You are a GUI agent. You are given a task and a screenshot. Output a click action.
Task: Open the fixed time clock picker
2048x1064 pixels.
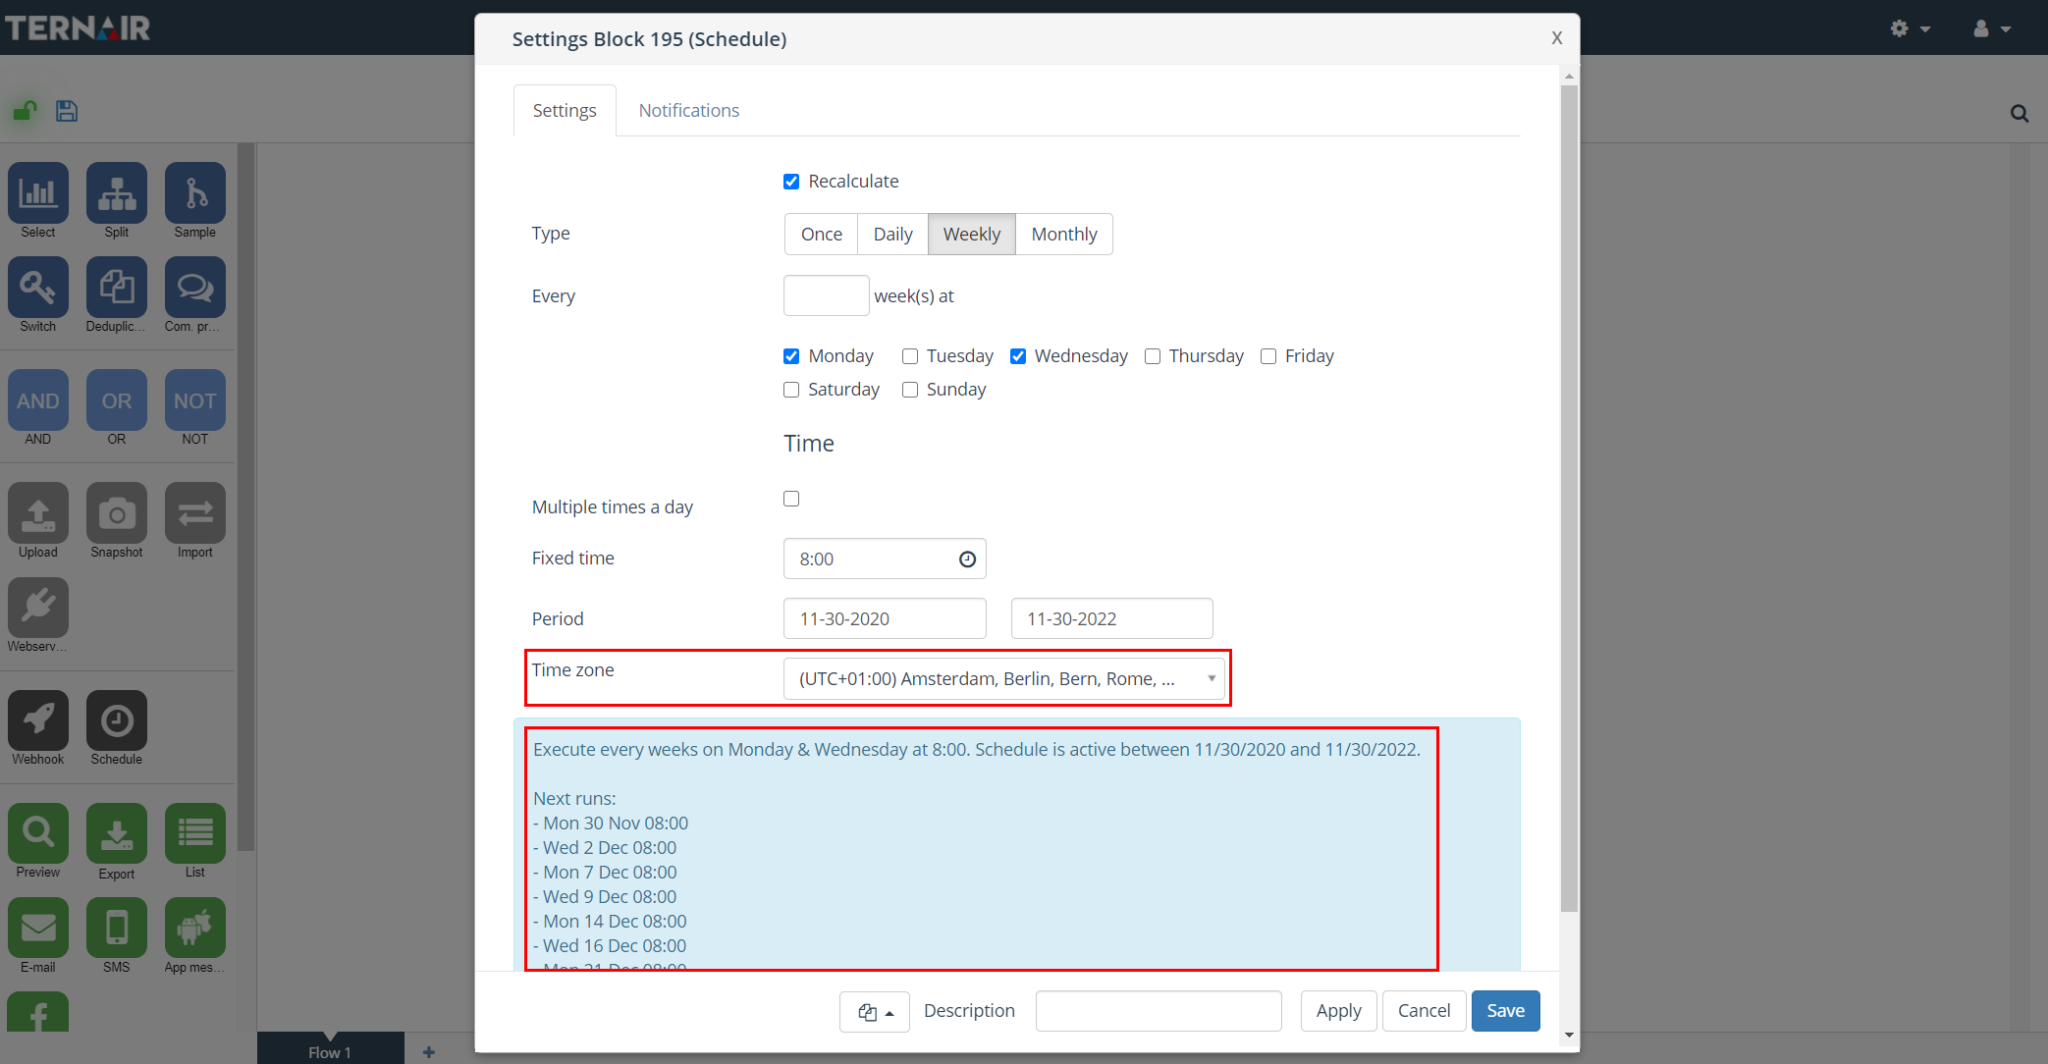tap(967, 559)
